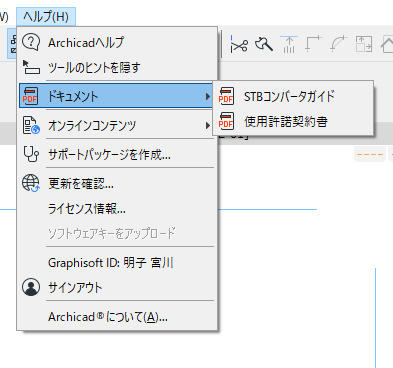Expand the オンラインコンテンツ submenu arrow
Screen dimensions: 393x368
pyautogui.click(x=208, y=125)
